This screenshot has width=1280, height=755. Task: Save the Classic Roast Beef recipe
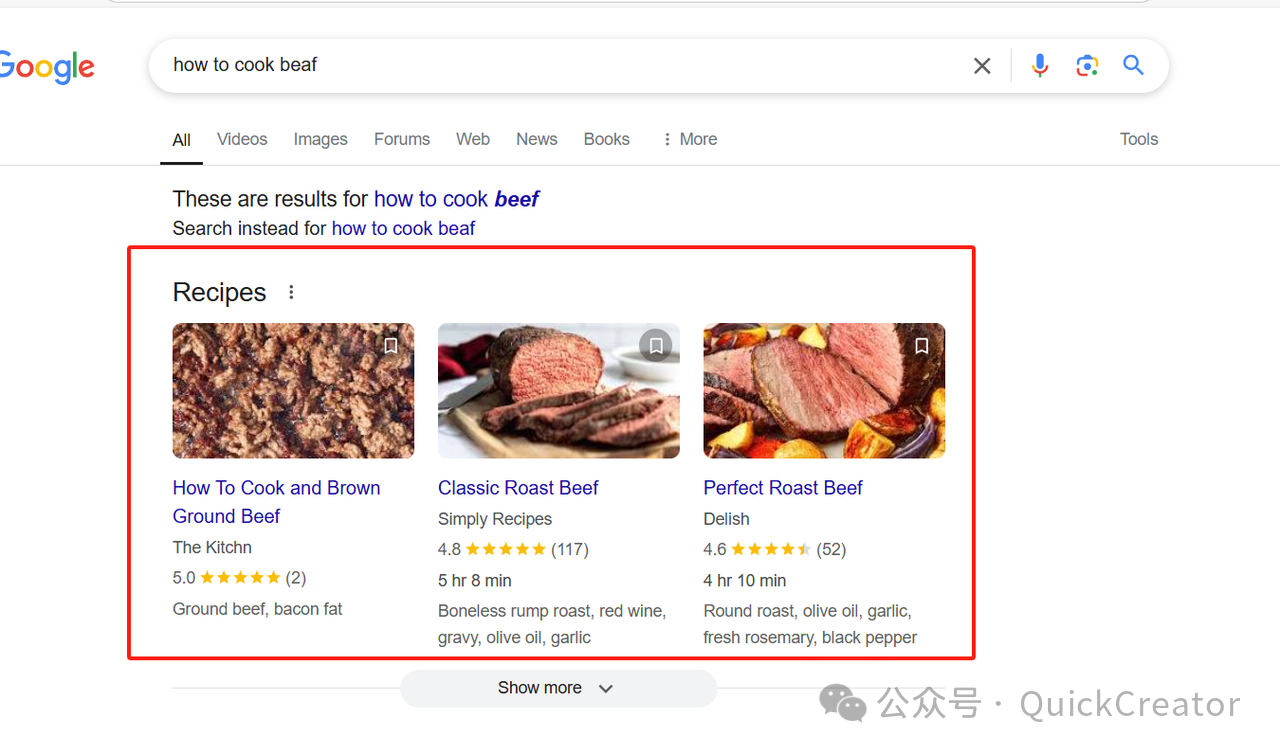pyautogui.click(x=656, y=346)
